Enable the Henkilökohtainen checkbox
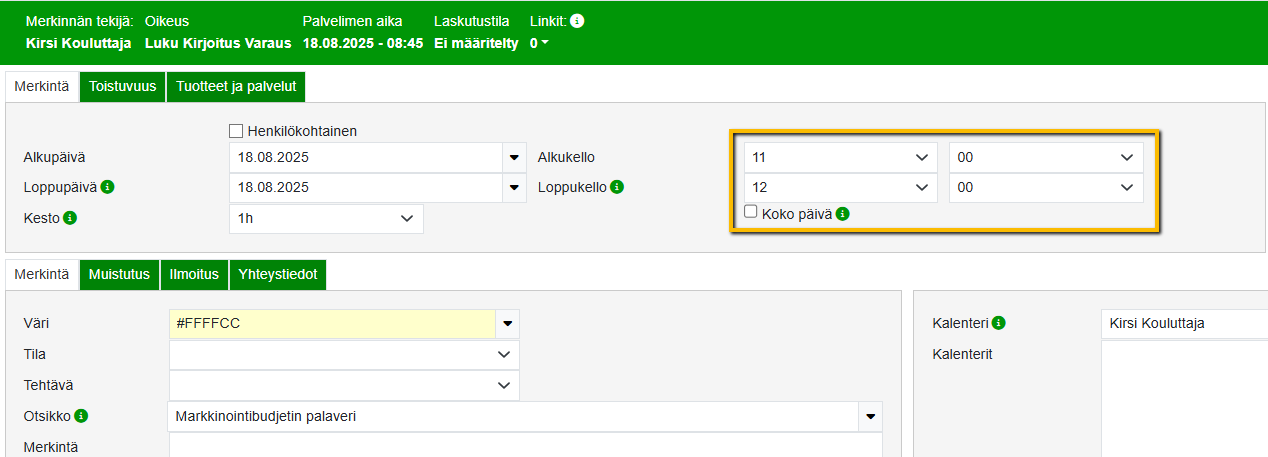This screenshot has height=457, width=1268. [236, 131]
